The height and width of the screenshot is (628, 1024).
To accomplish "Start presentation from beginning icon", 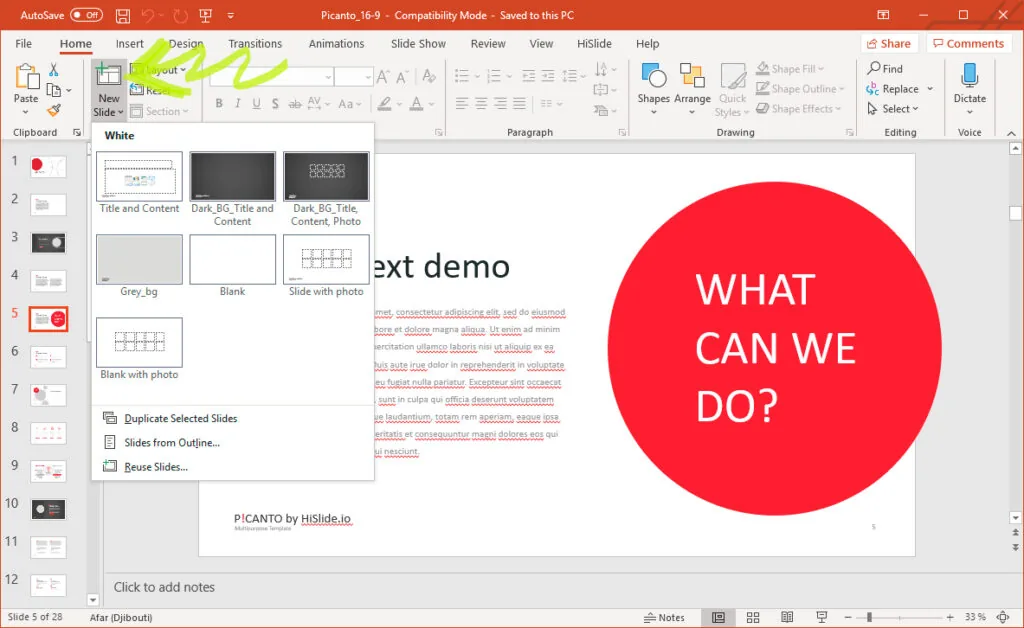I will pyautogui.click(x=205, y=15).
